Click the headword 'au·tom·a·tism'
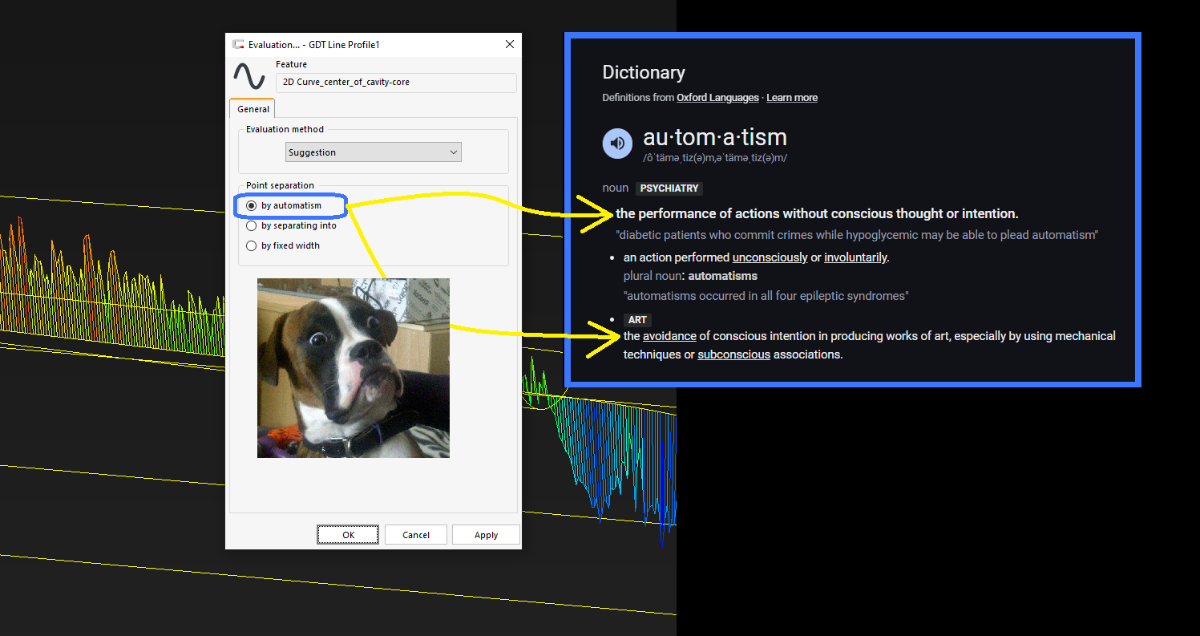 [x=715, y=137]
